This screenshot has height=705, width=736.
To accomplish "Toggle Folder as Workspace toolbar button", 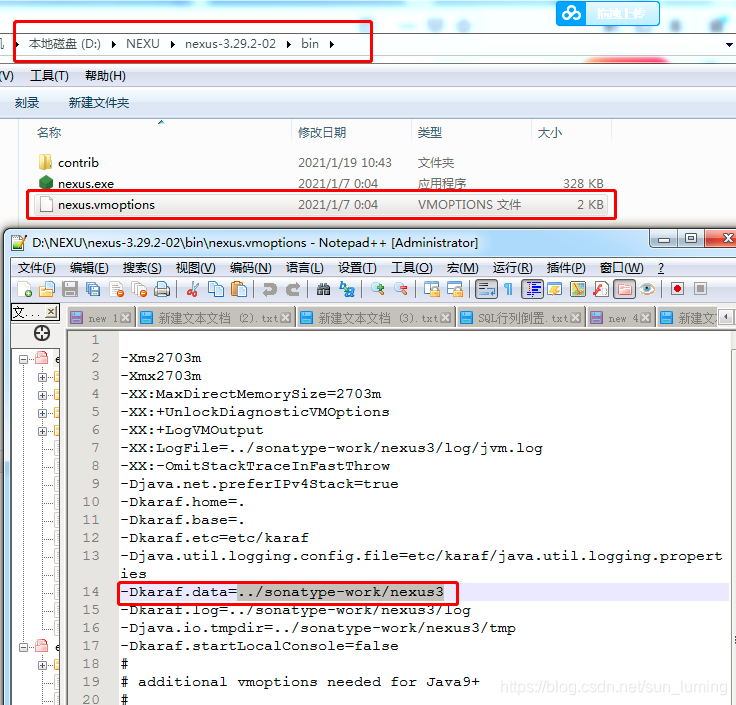I will [x=624, y=289].
